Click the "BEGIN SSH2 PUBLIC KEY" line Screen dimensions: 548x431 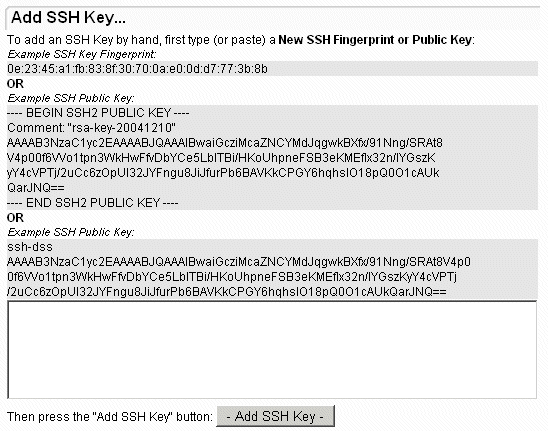(x=98, y=113)
